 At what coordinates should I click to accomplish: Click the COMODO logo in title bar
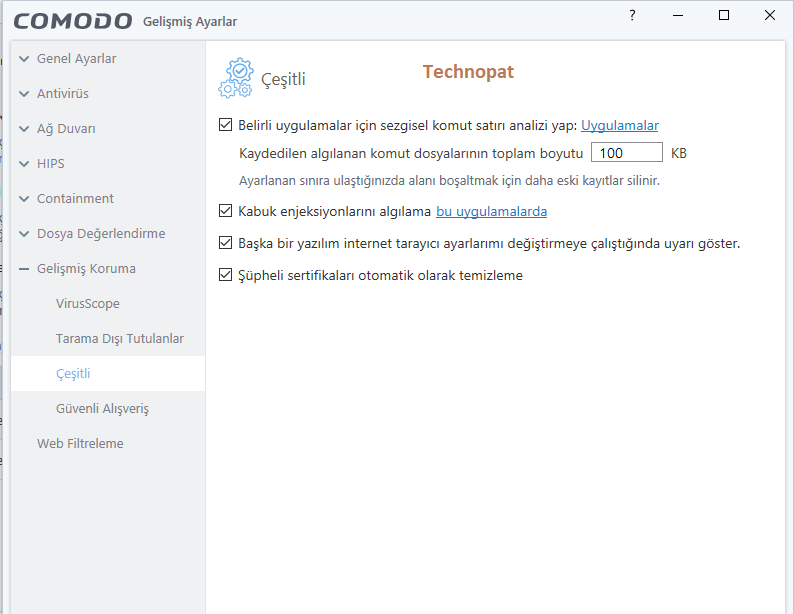click(73, 21)
